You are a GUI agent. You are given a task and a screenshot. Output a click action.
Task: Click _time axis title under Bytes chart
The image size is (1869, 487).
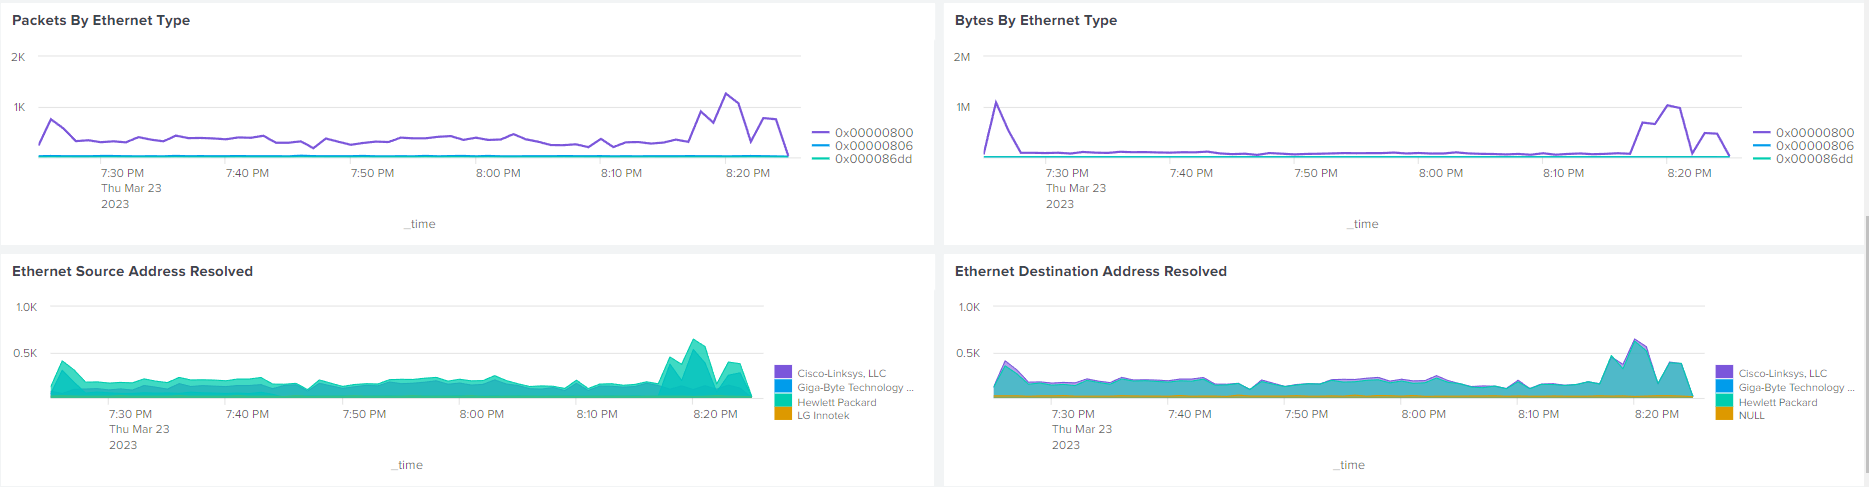click(x=1363, y=224)
